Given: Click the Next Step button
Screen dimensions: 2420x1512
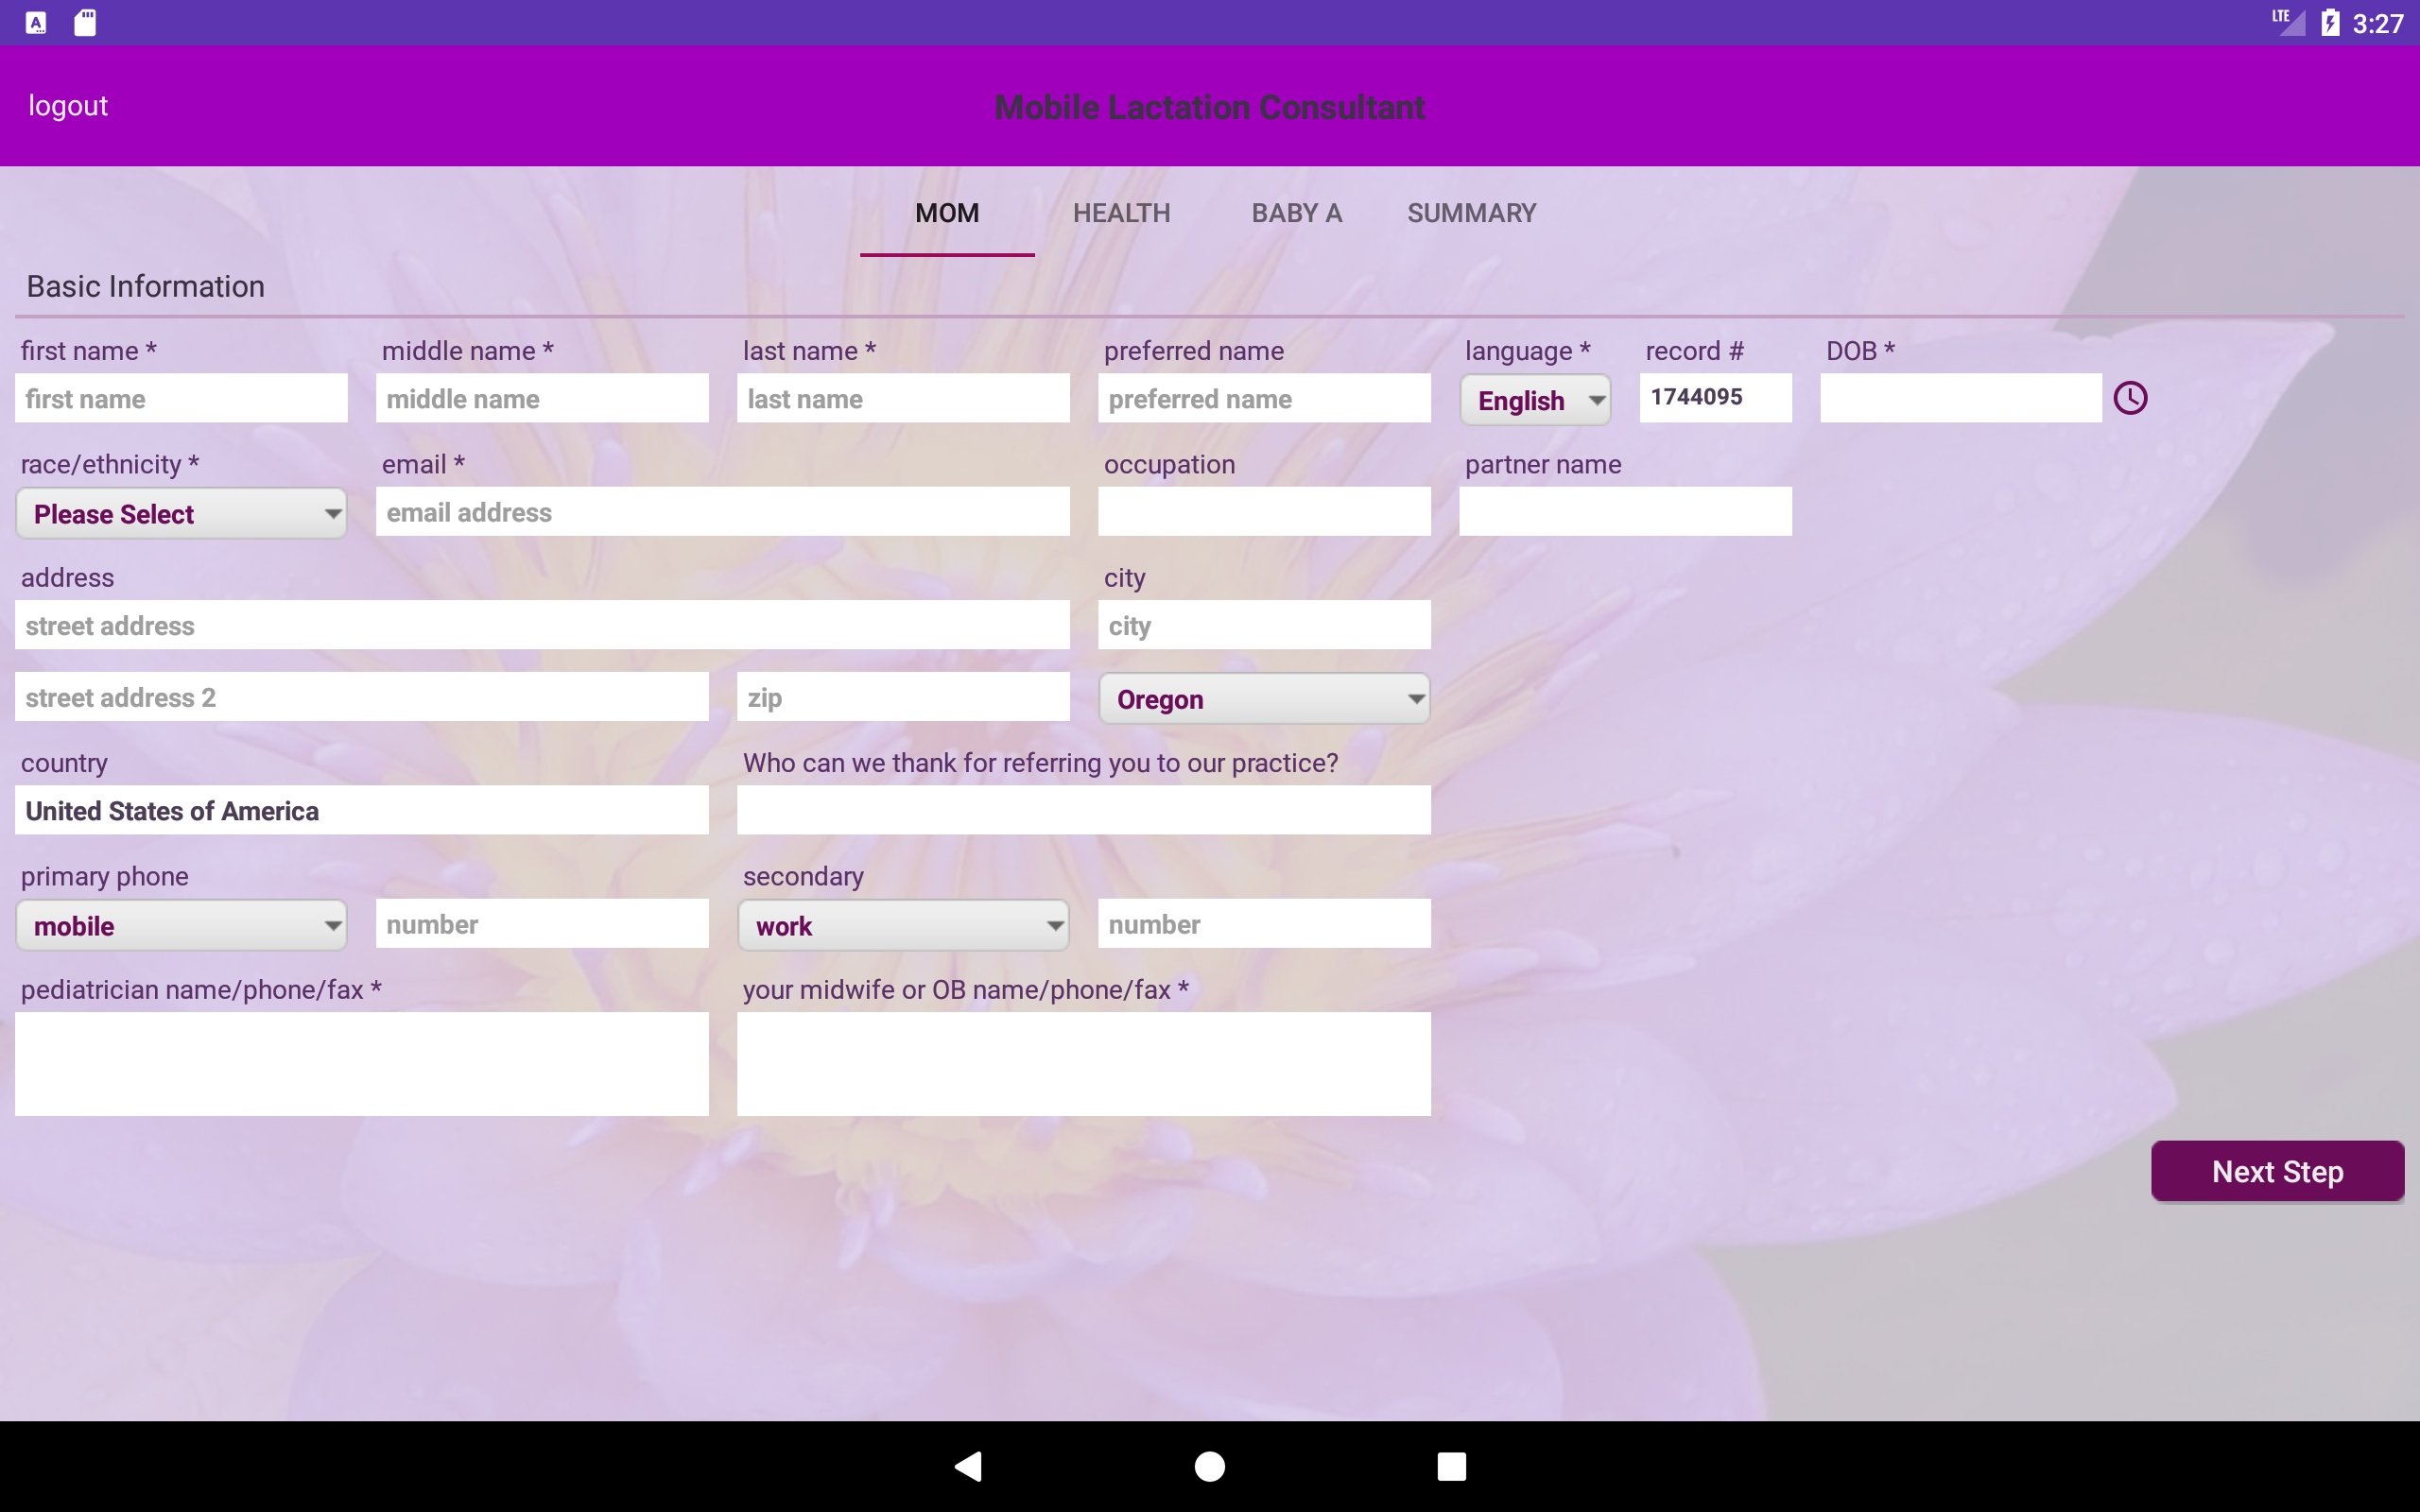Looking at the screenshot, I should (x=2277, y=1171).
